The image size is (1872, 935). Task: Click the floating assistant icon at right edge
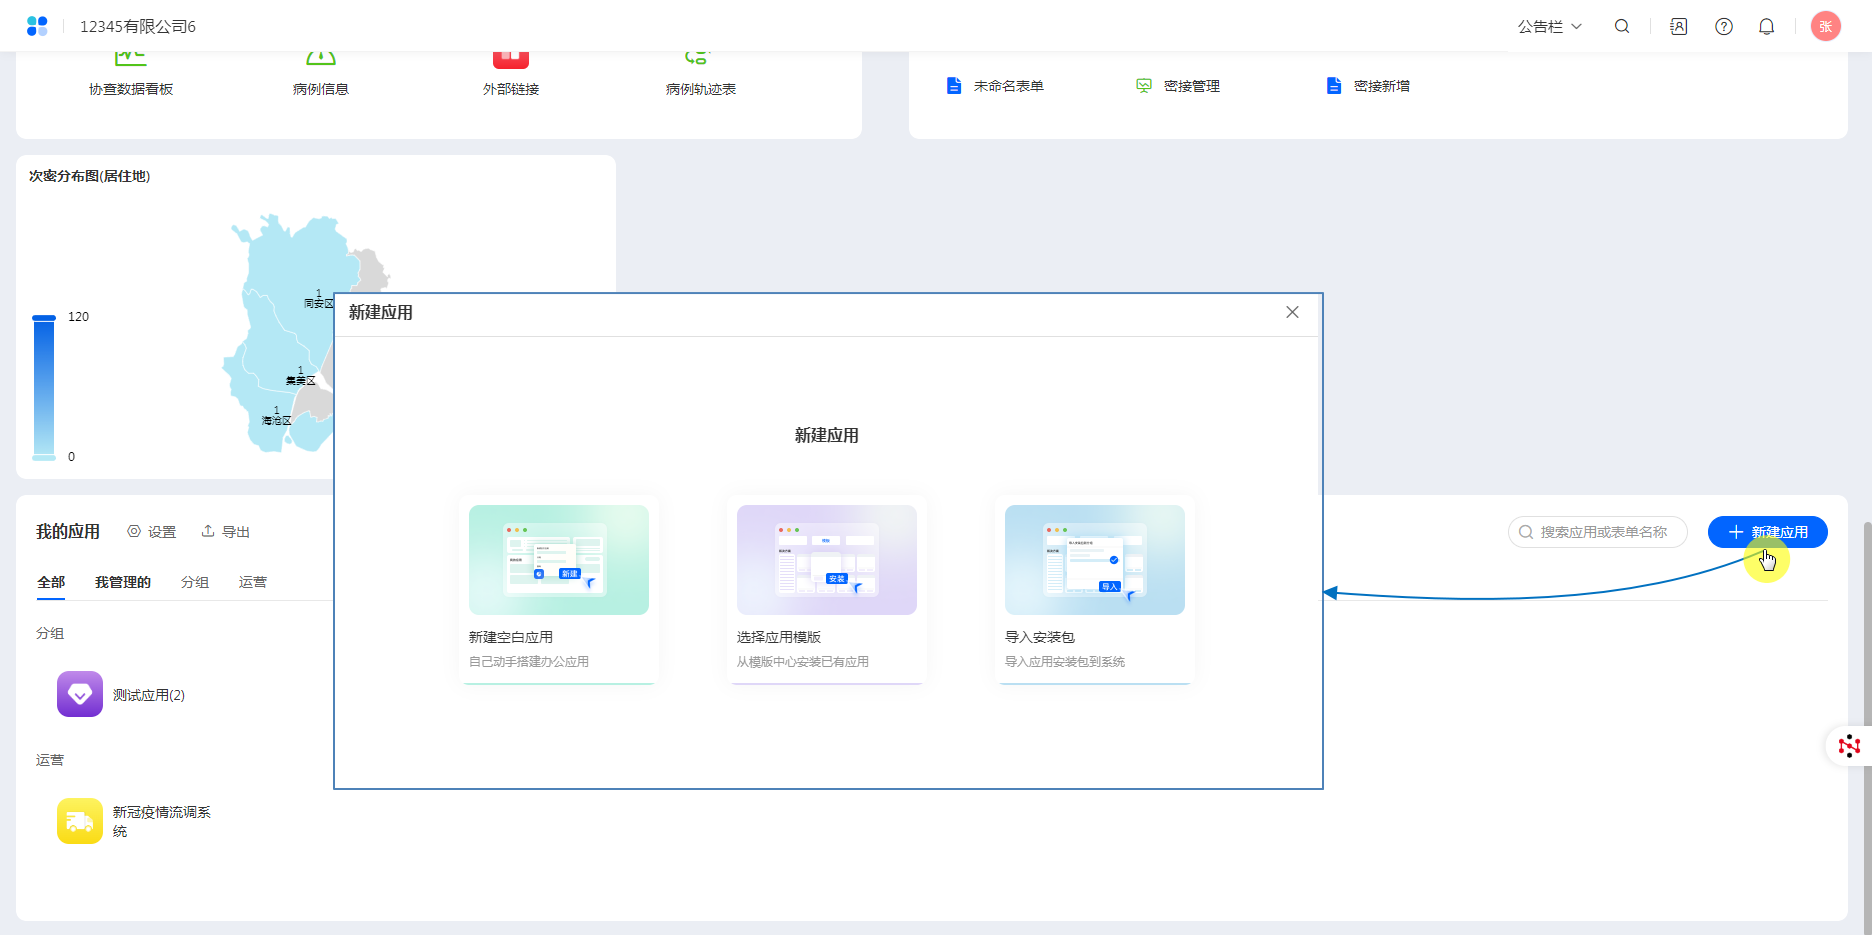tap(1849, 746)
